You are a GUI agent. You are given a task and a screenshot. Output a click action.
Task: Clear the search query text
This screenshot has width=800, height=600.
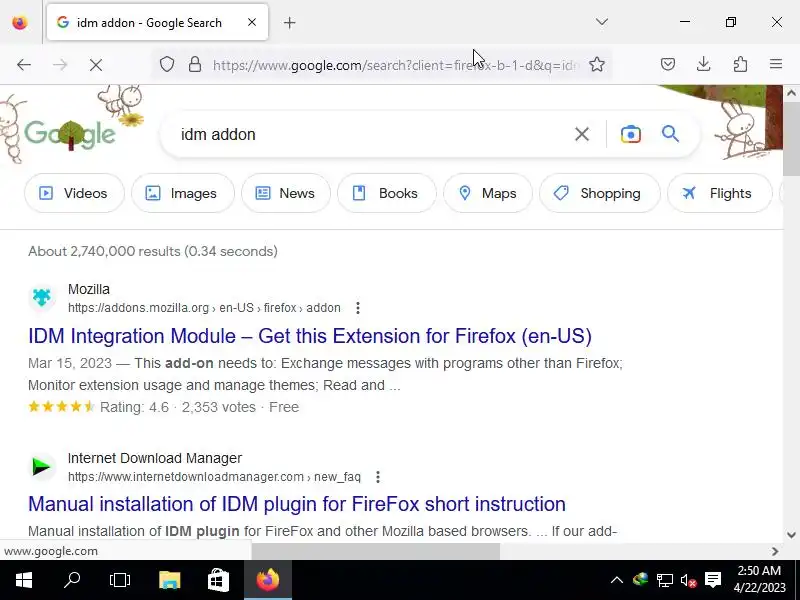pos(582,134)
